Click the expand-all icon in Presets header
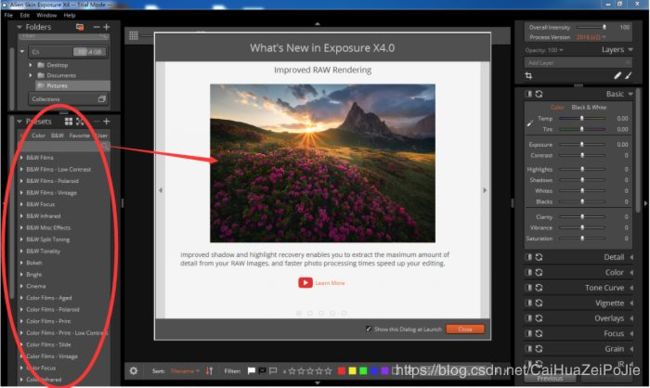The height and width of the screenshot is (388, 650). click(x=80, y=121)
